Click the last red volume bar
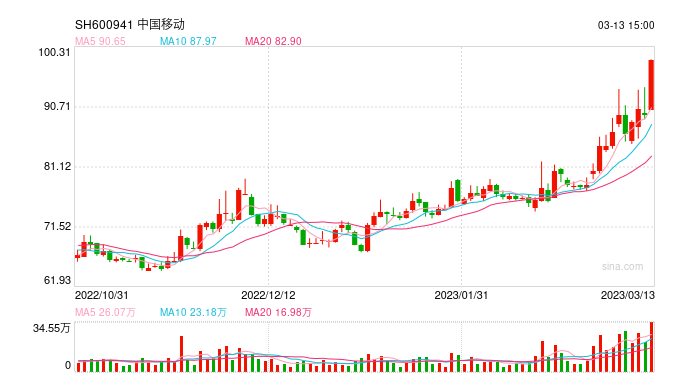This screenshot has height=376, width=691. click(x=651, y=347)
